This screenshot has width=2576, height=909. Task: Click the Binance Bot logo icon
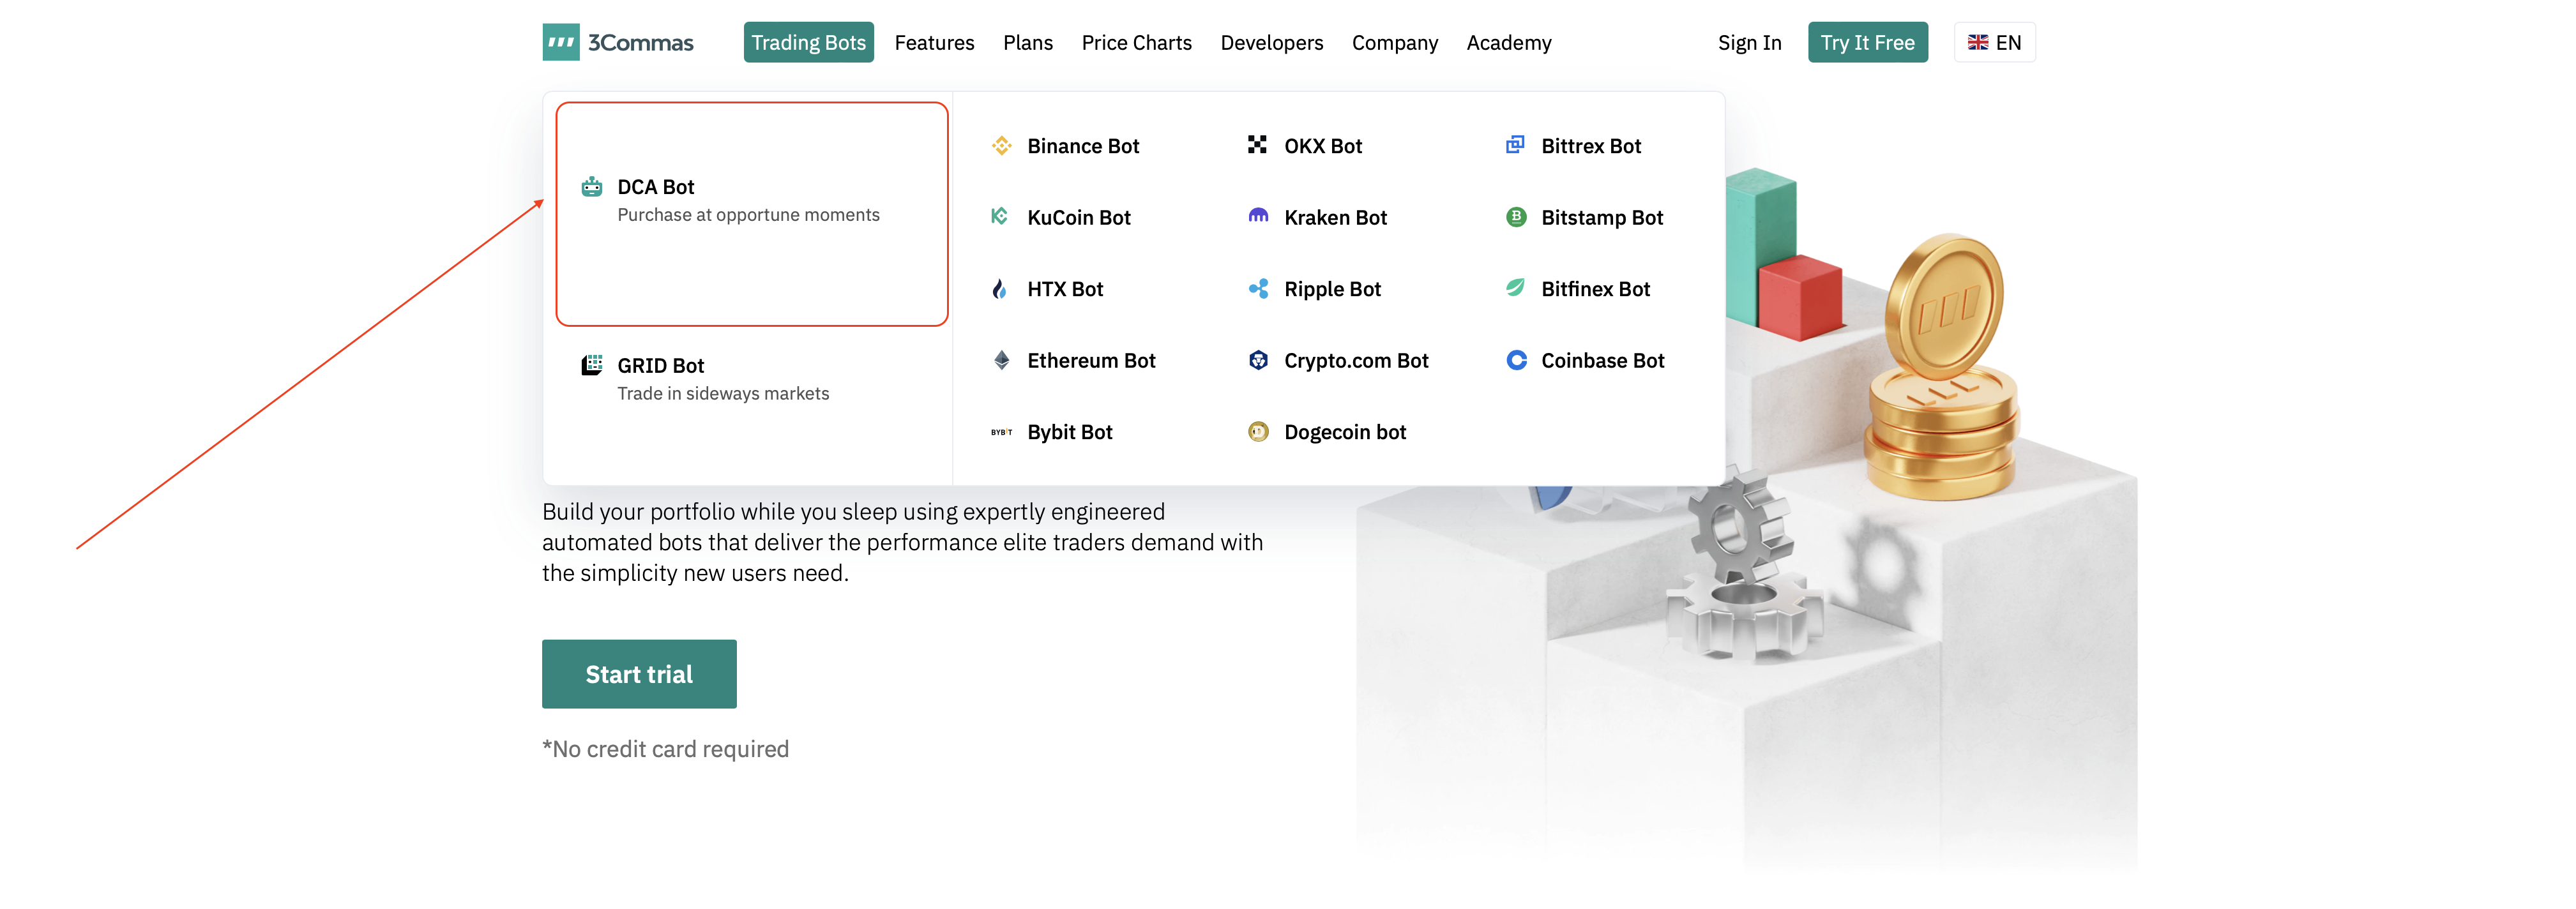coord(1001,146)
